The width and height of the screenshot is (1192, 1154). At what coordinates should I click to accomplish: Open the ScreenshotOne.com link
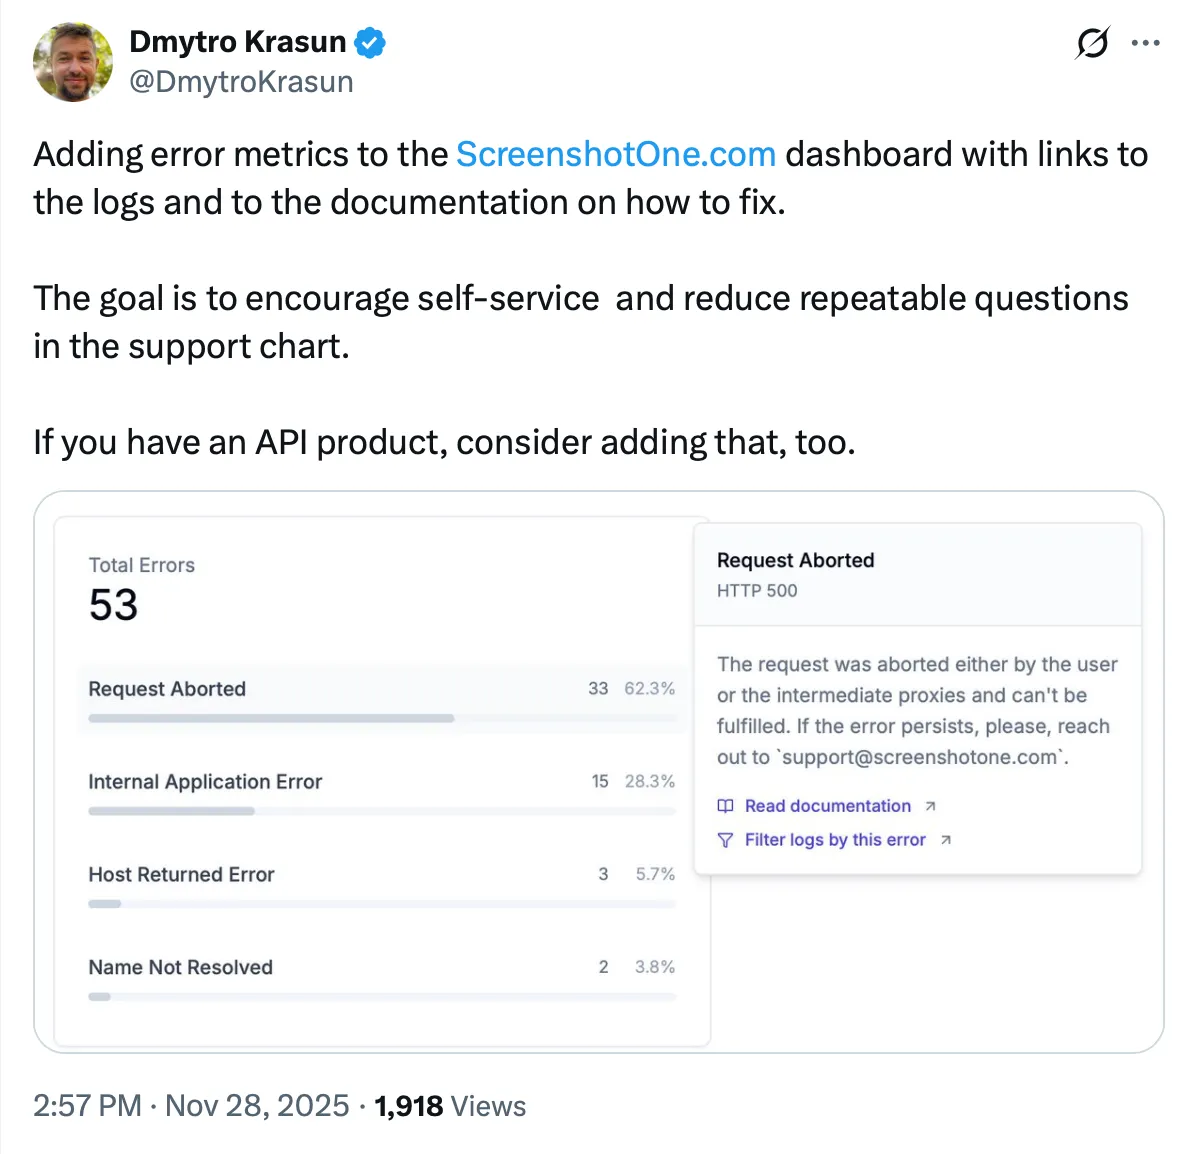[615, 154]
